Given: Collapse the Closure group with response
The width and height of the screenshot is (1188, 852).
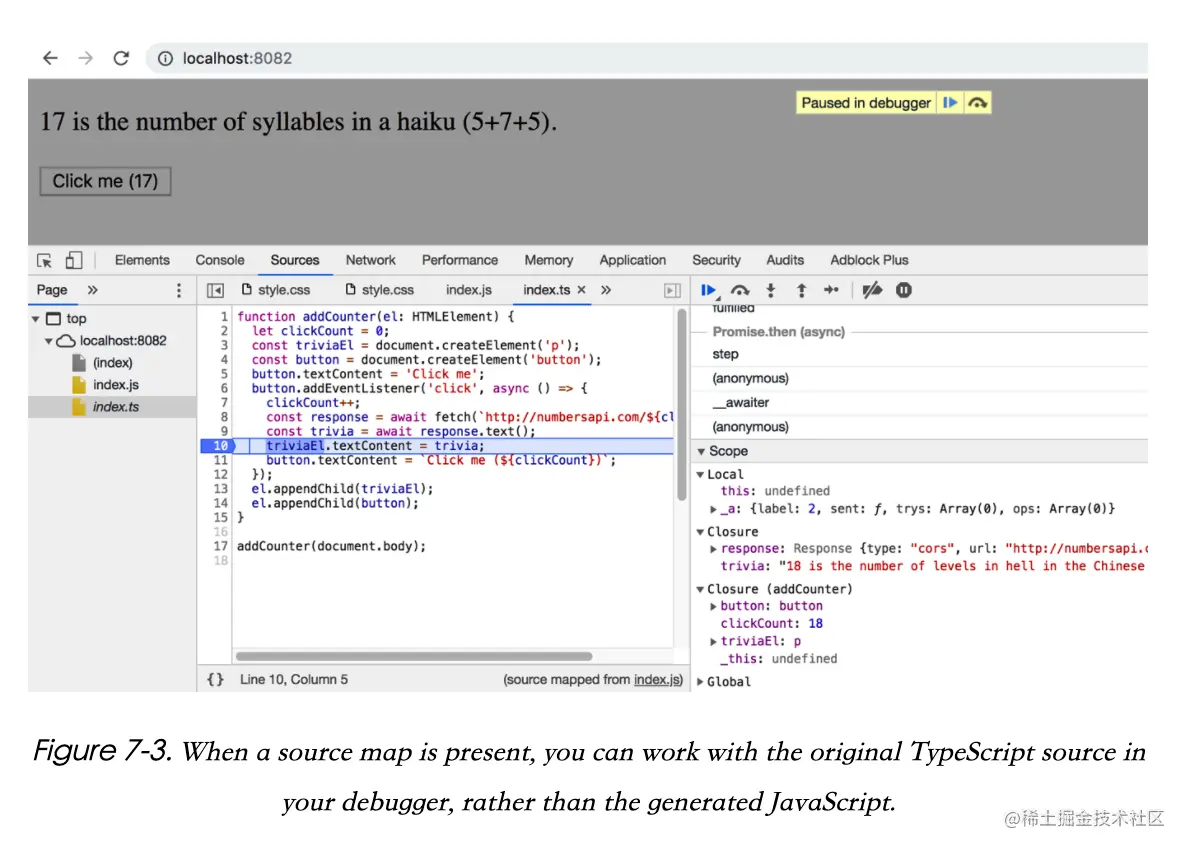Looking at the screenshot, I should [700, 532].
